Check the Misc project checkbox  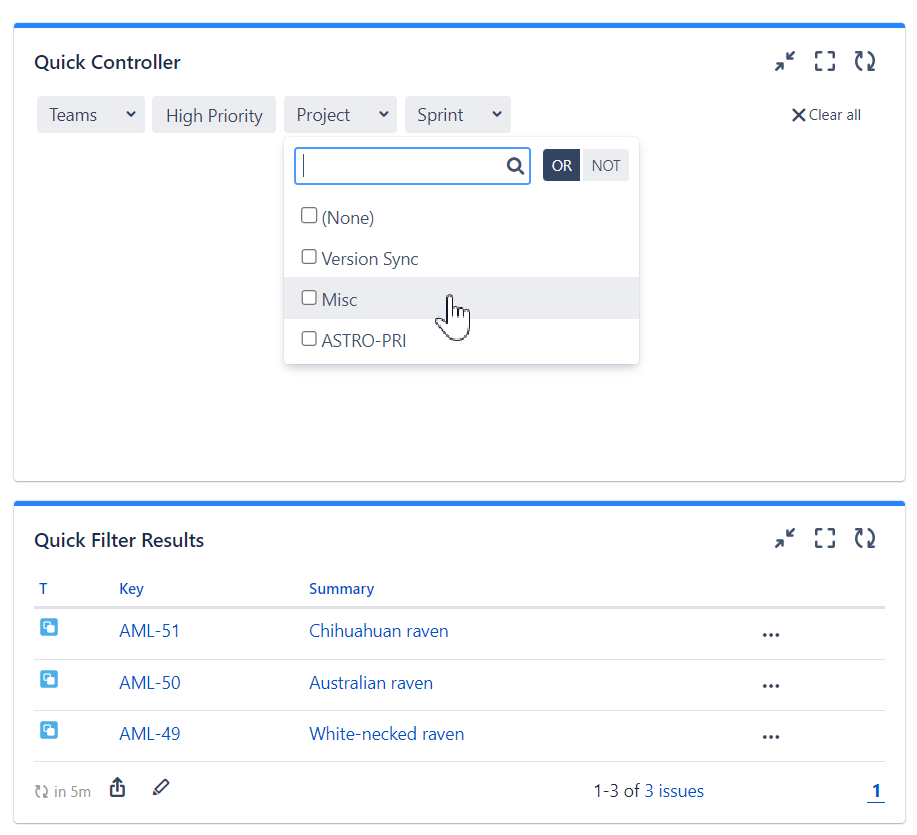309,297
